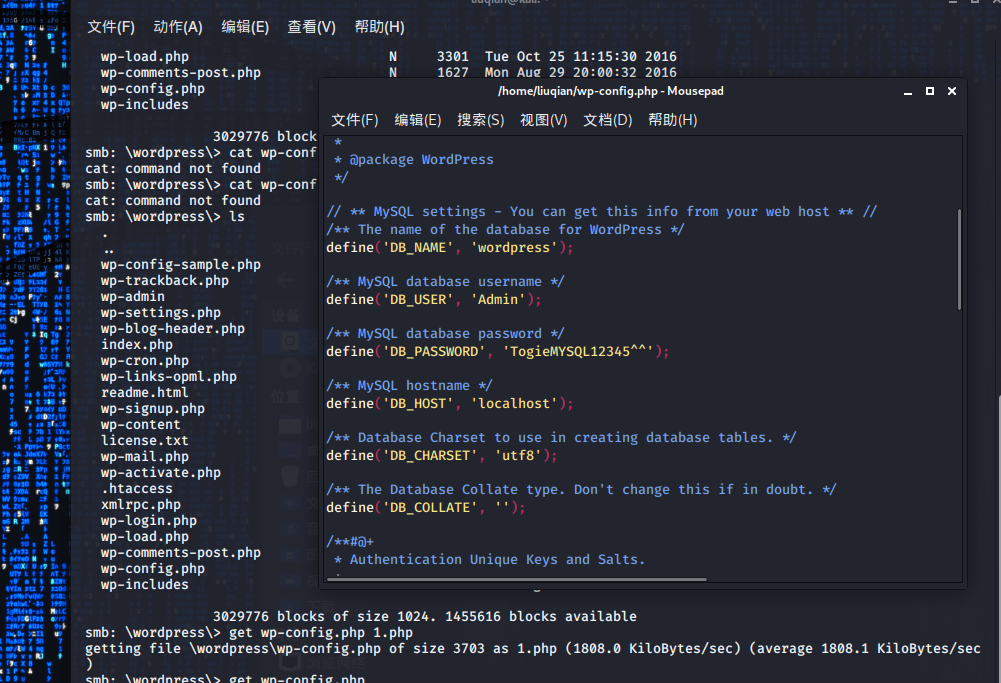Open terminal 动作(A) menu
The width and height of the screenshot is (1001, 683).
[x=178, y=27]
